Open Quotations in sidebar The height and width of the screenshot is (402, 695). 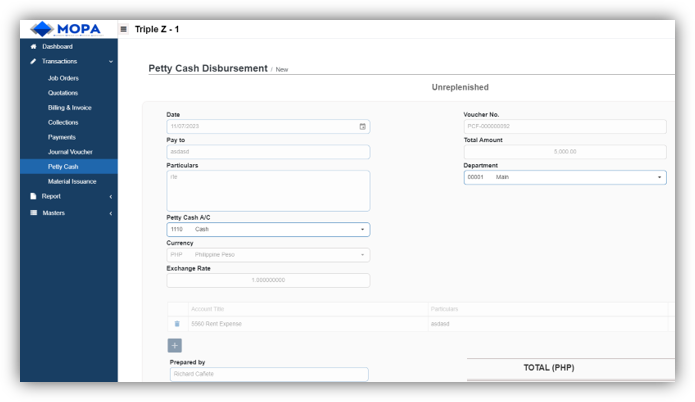point(63,93)
